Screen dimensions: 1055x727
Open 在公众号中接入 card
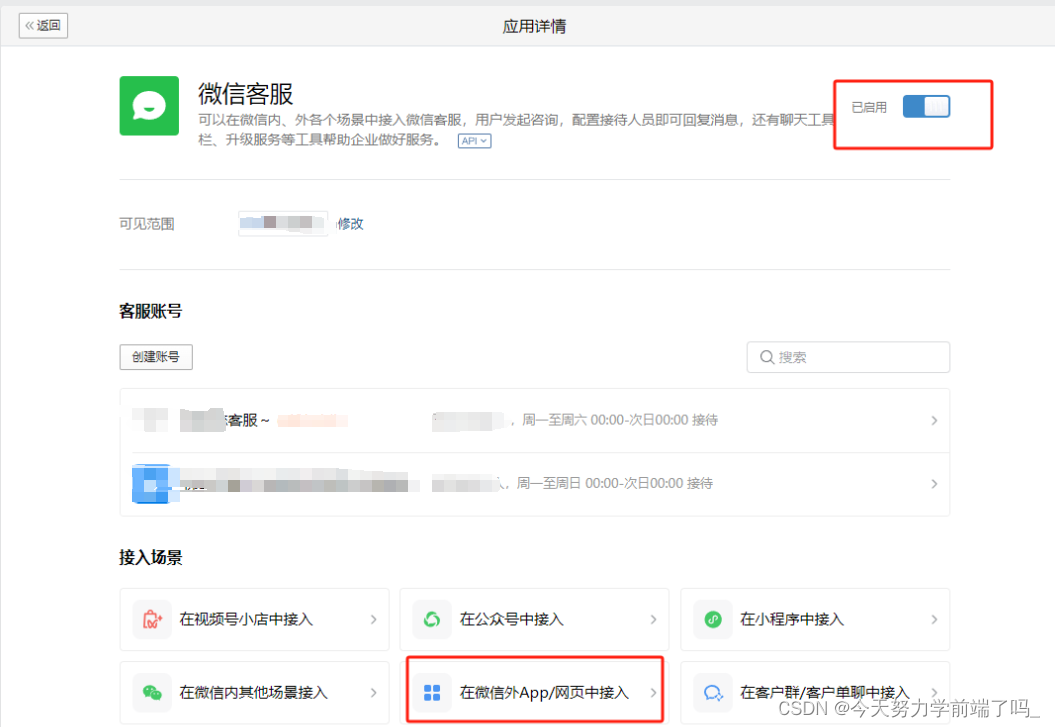pos(534,619)
